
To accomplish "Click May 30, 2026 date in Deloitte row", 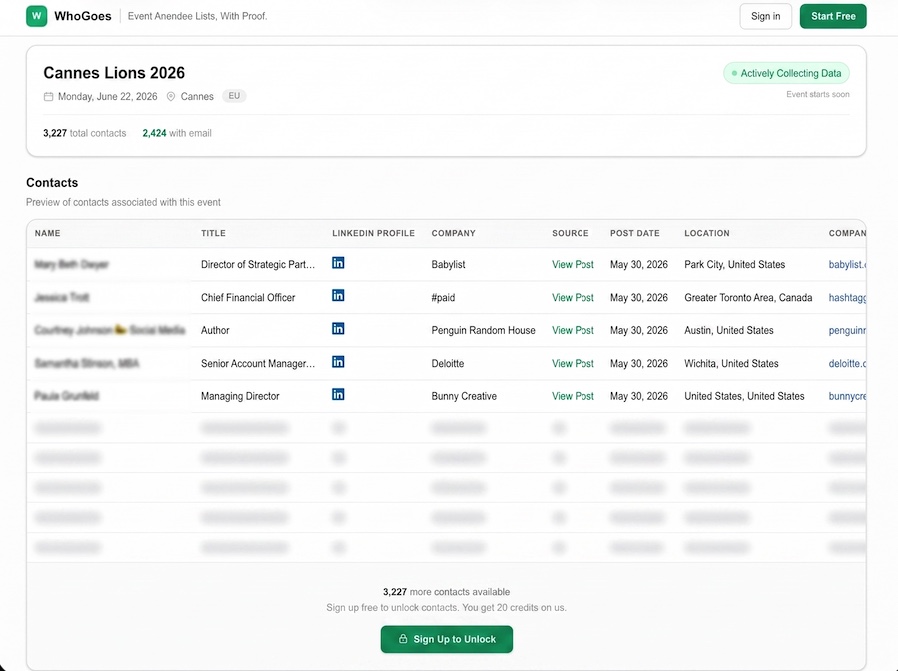I will [639, 364].
